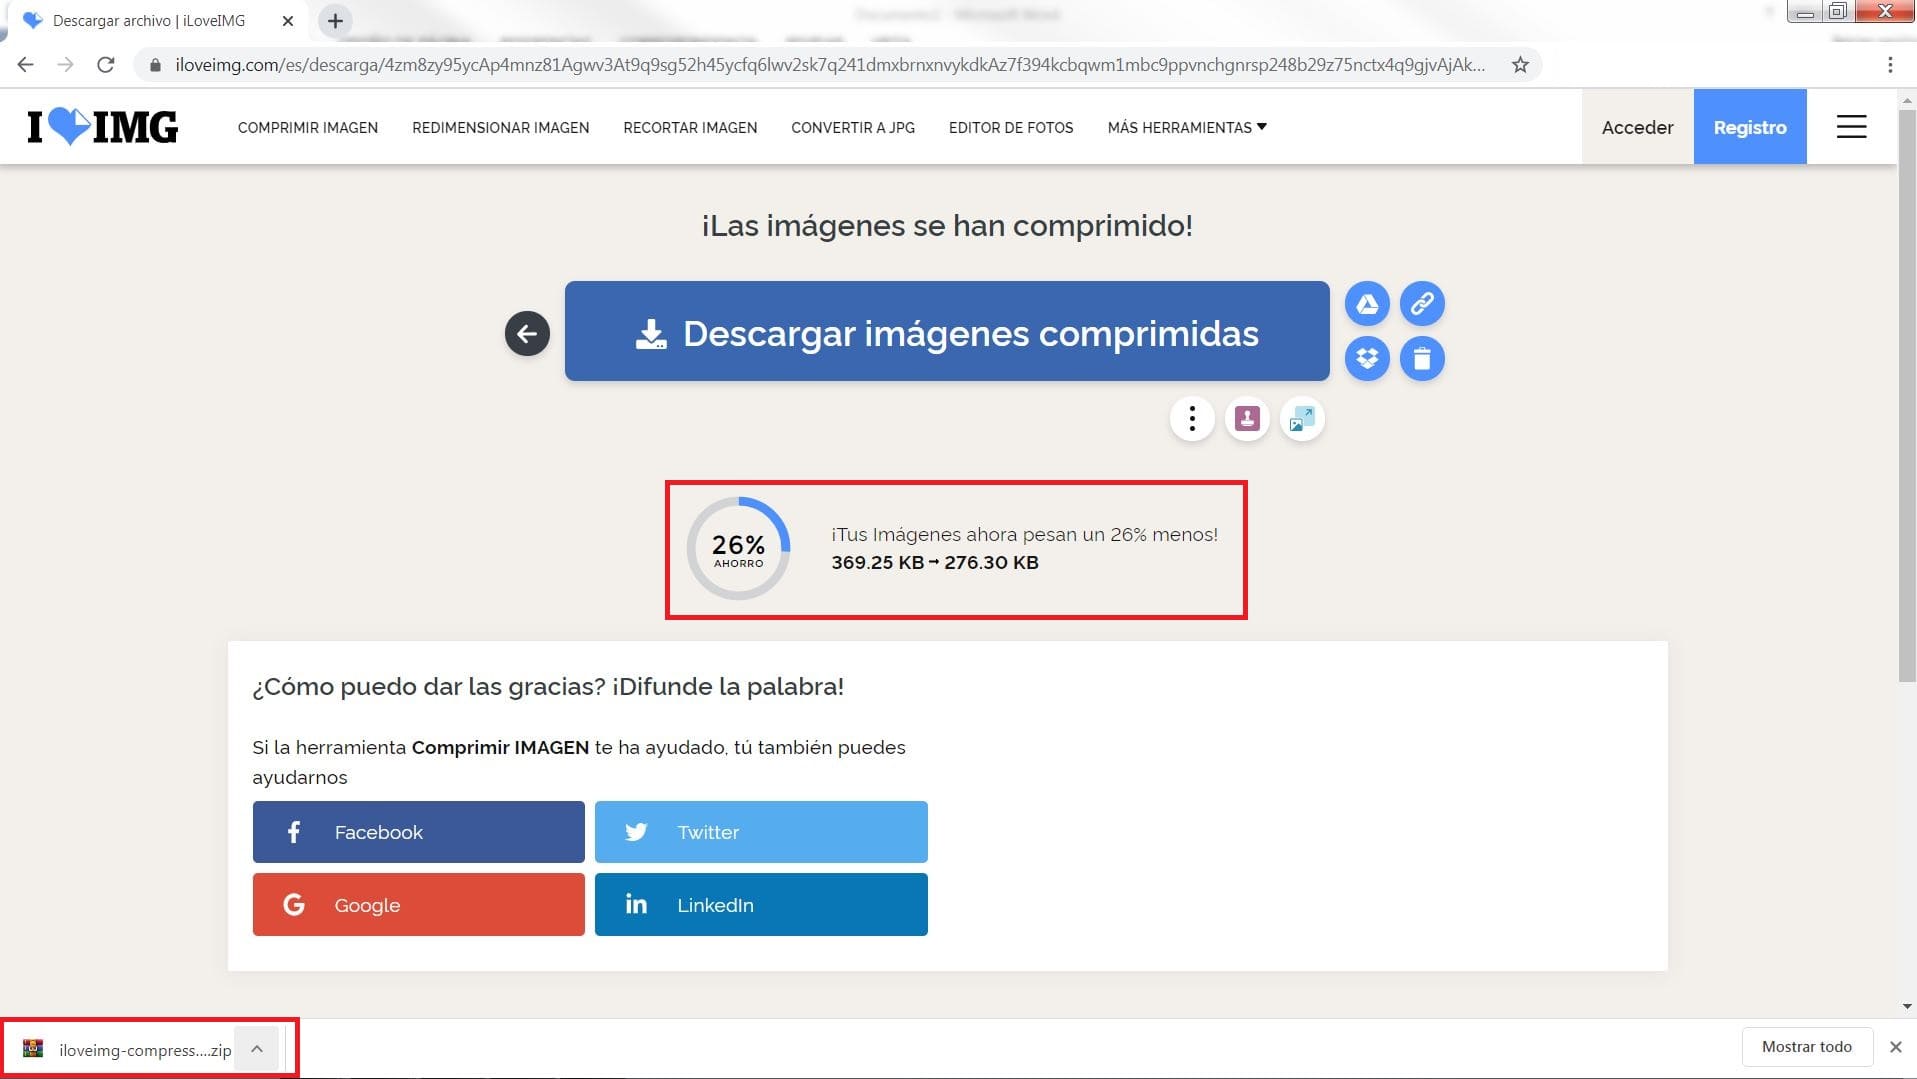Close the Descargar archivo tab
Image resolution: width=1917 pixels, height=1079 pixels.
(288, 20)
